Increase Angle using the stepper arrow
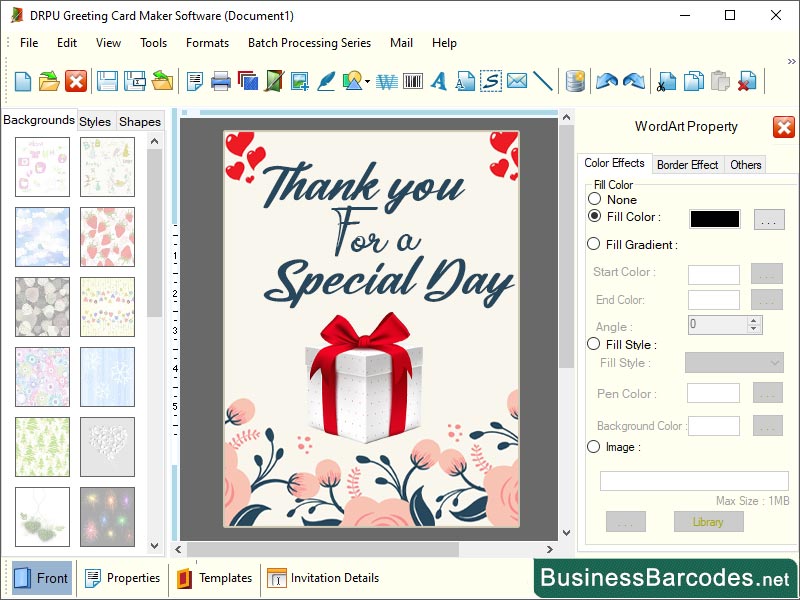Viewport: 800px width, 600px height. [x=753, y=319]
